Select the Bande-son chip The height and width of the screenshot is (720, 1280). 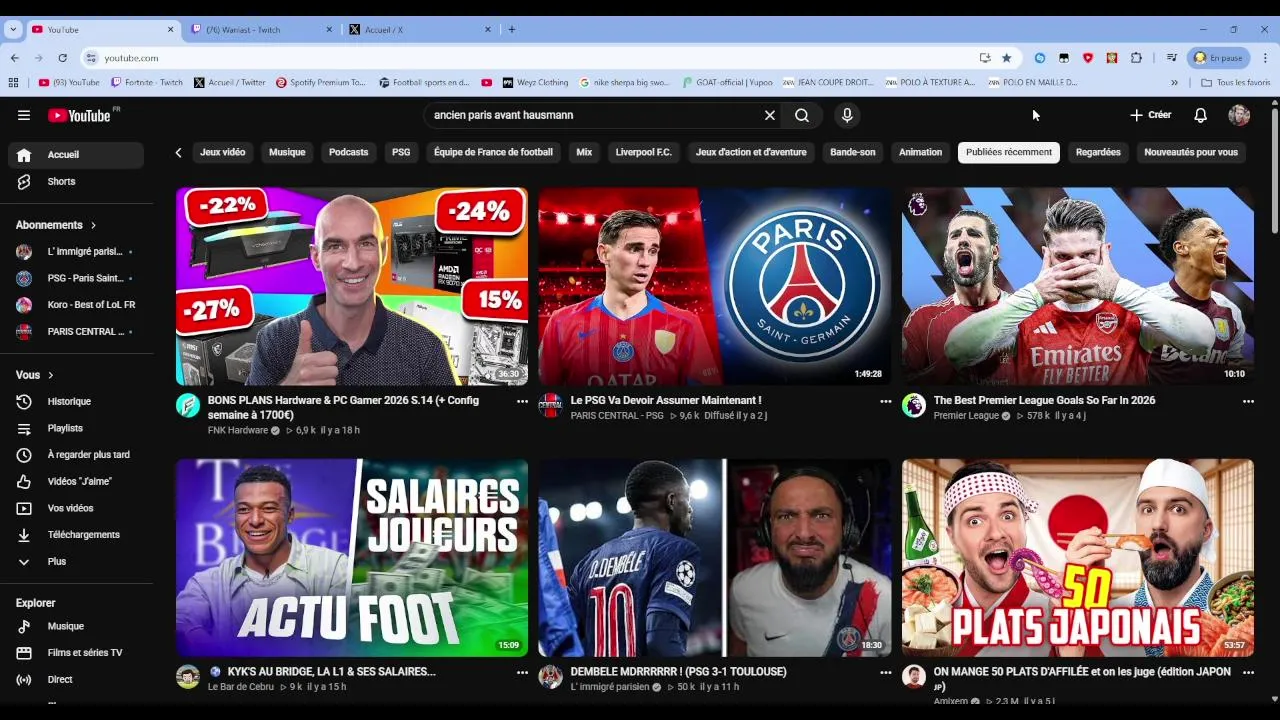tap(852, 153)
